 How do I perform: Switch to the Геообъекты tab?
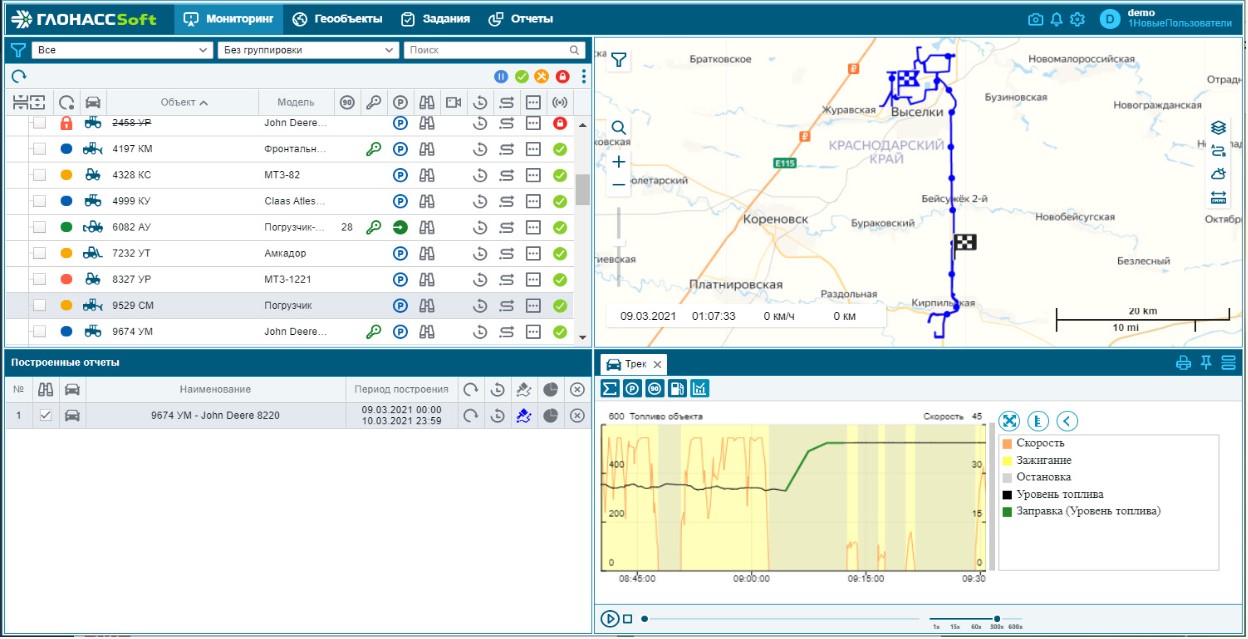point(336,19)
